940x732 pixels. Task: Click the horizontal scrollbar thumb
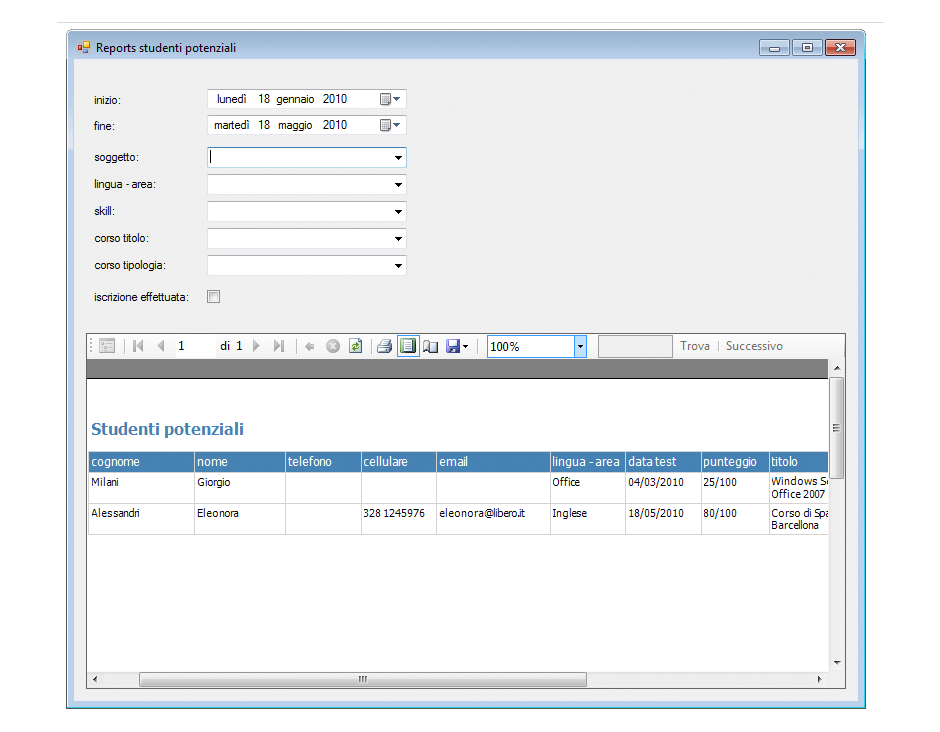(x=363, y=679)
